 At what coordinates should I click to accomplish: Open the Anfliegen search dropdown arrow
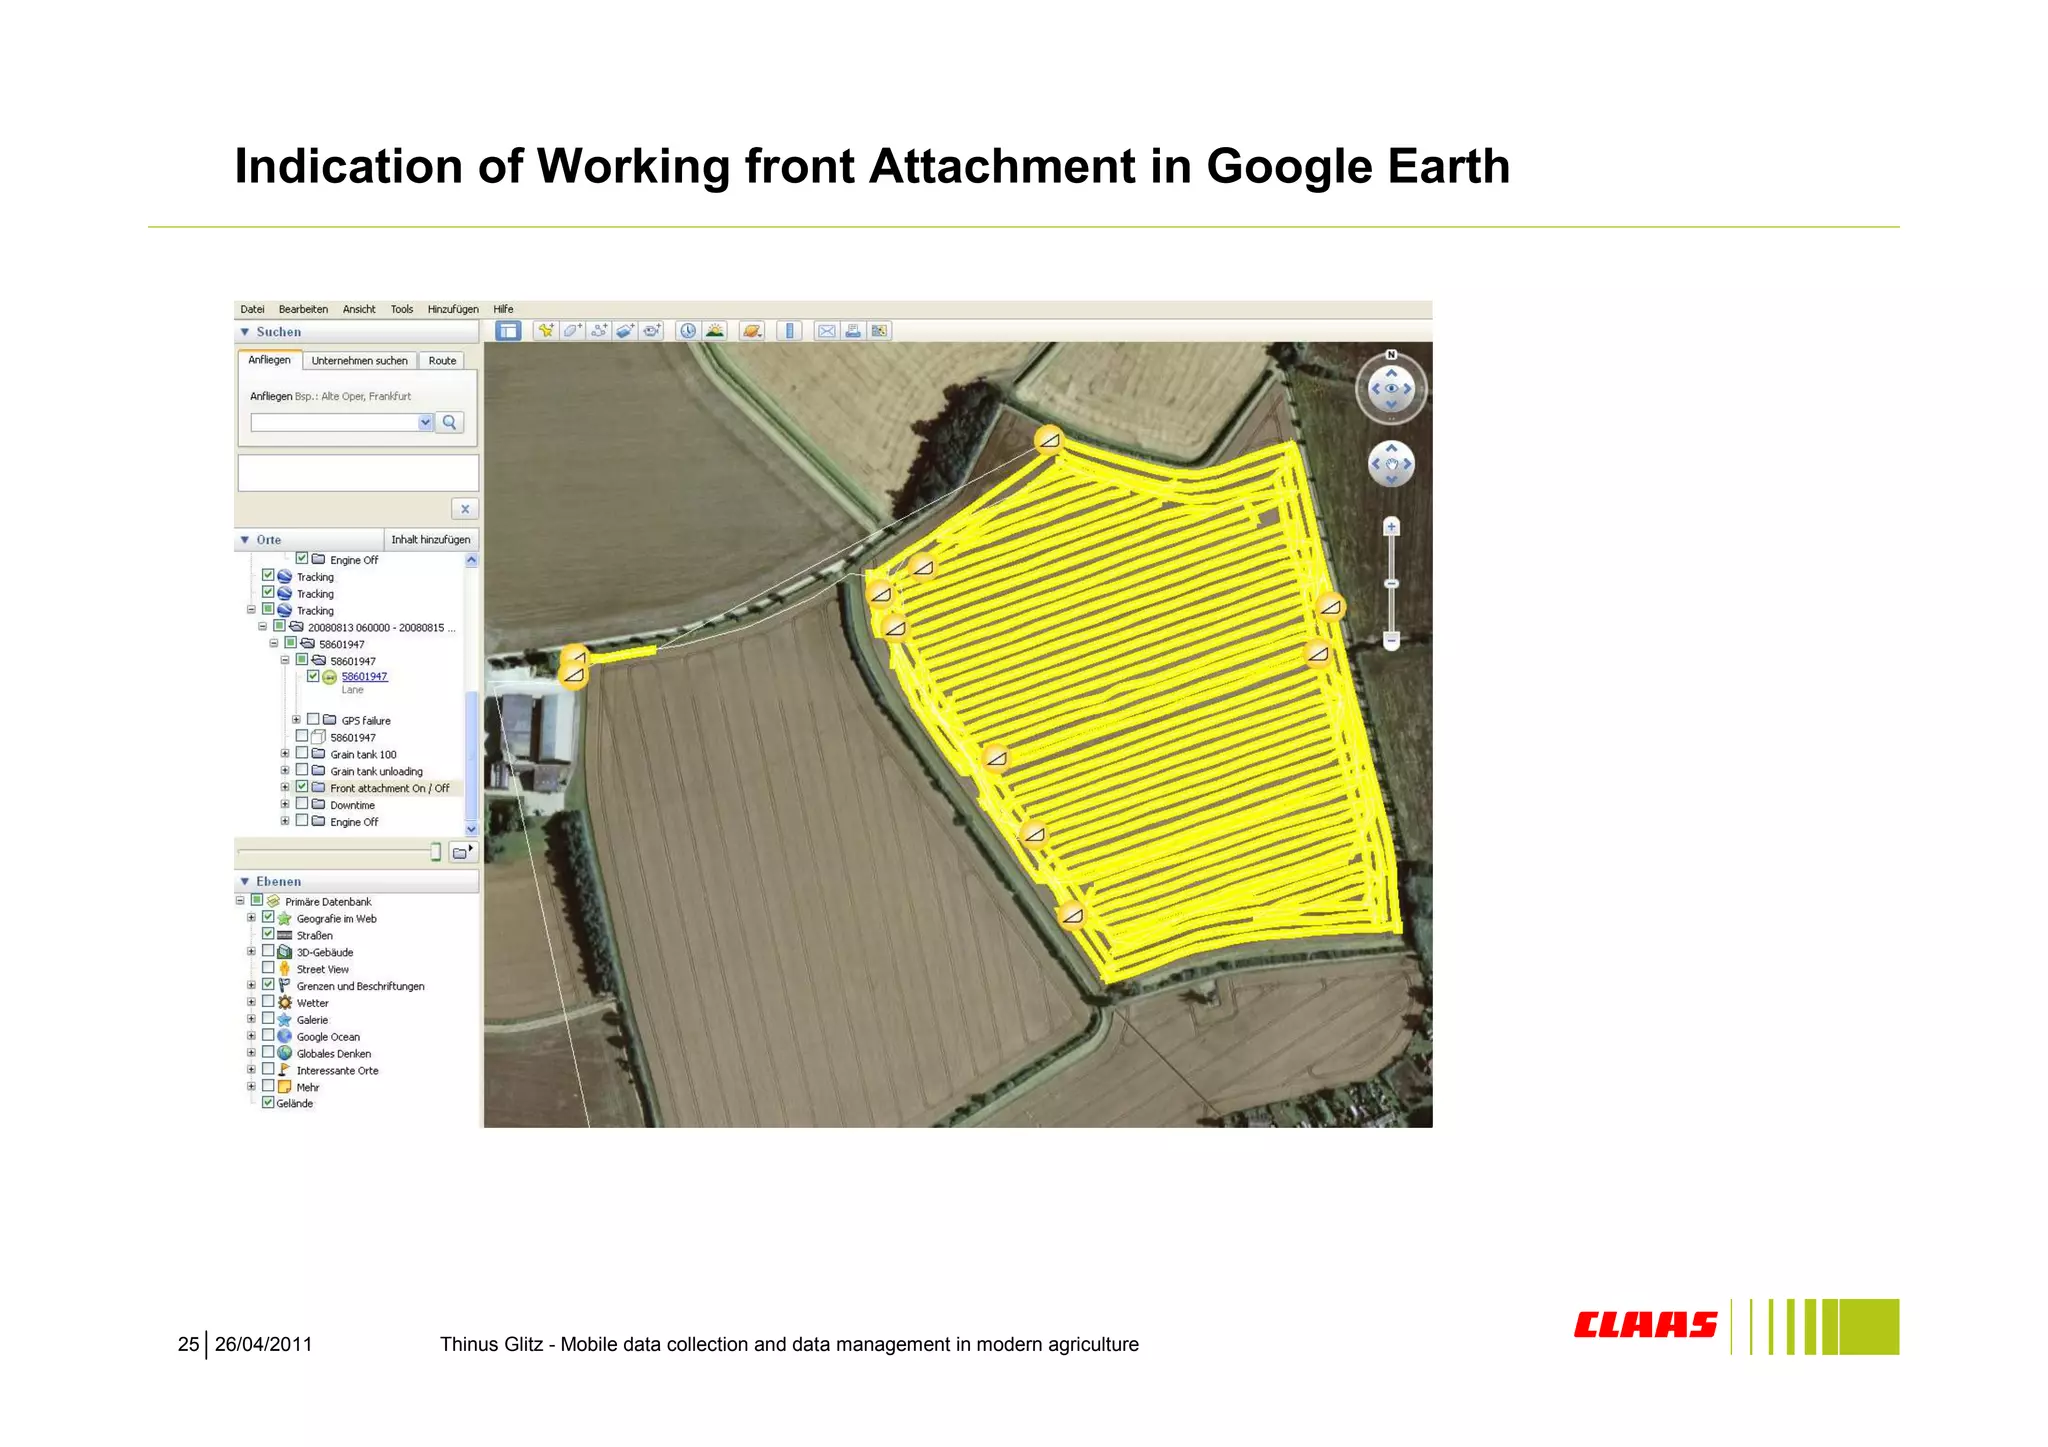coord(425,422)
